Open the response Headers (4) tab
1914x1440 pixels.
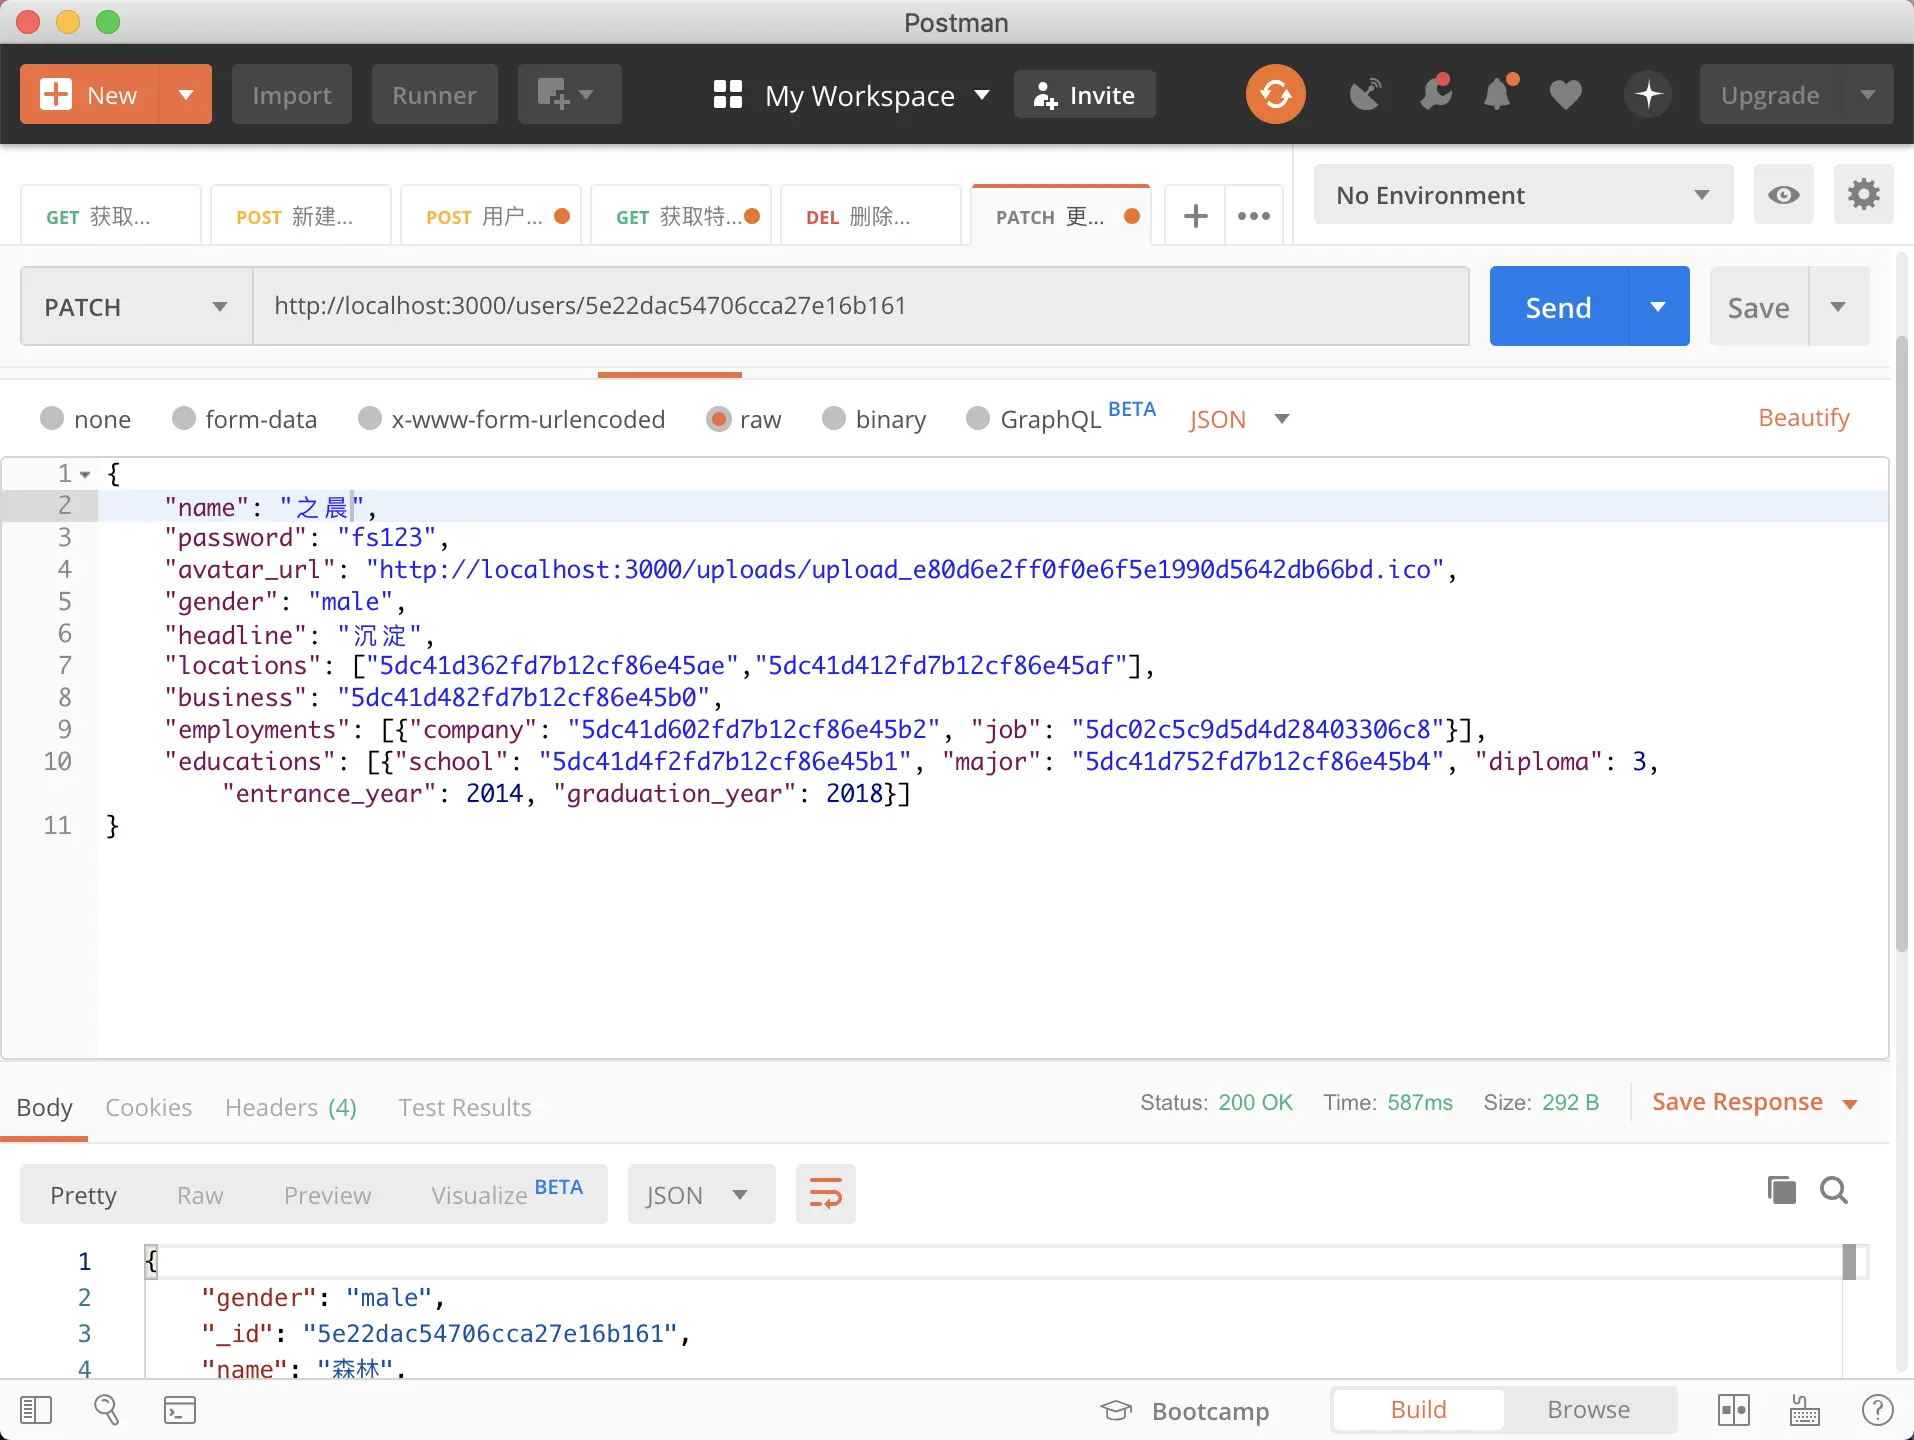[x=290, y=1107]
